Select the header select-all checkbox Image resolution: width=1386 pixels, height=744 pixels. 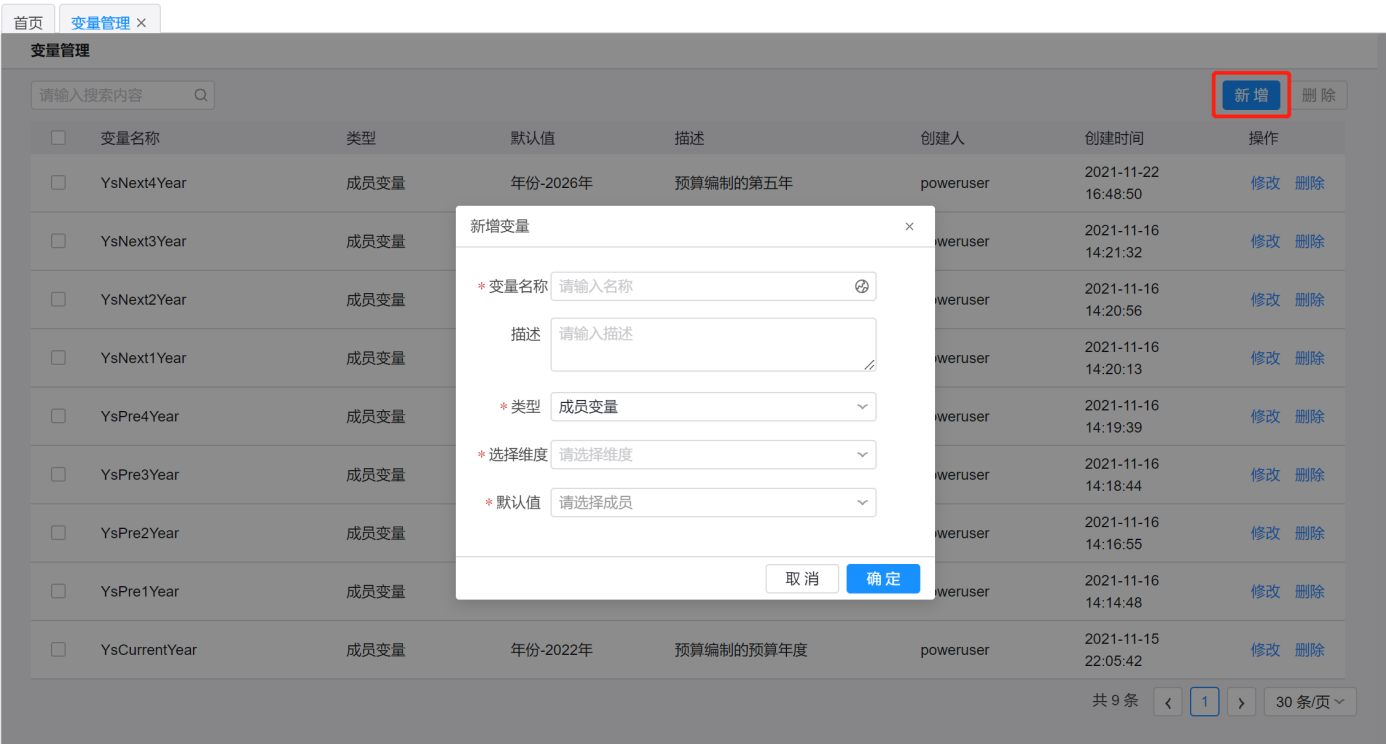[58, 138]
